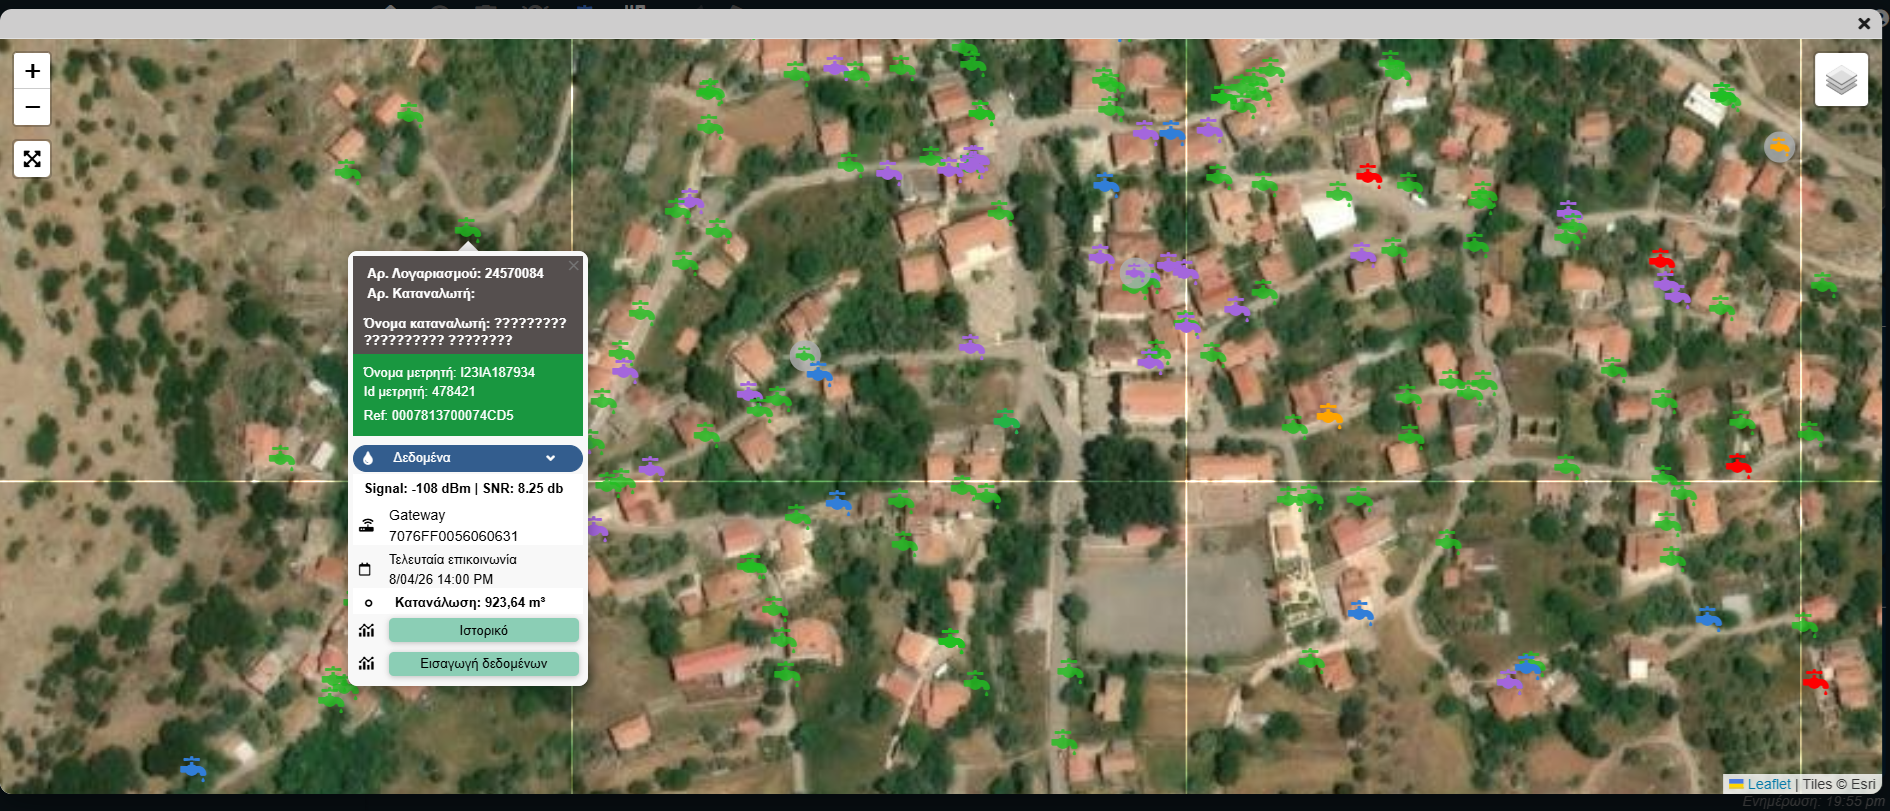Open the map layers control
The image size is (1890, 811).
(x=1841, y=80)
